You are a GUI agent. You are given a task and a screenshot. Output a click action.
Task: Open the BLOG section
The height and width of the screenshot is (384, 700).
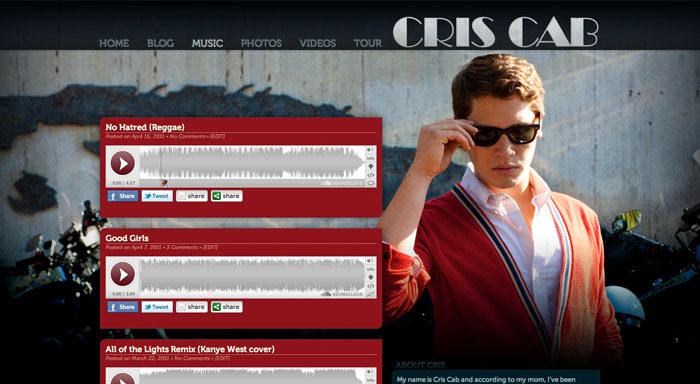[160, 43]
